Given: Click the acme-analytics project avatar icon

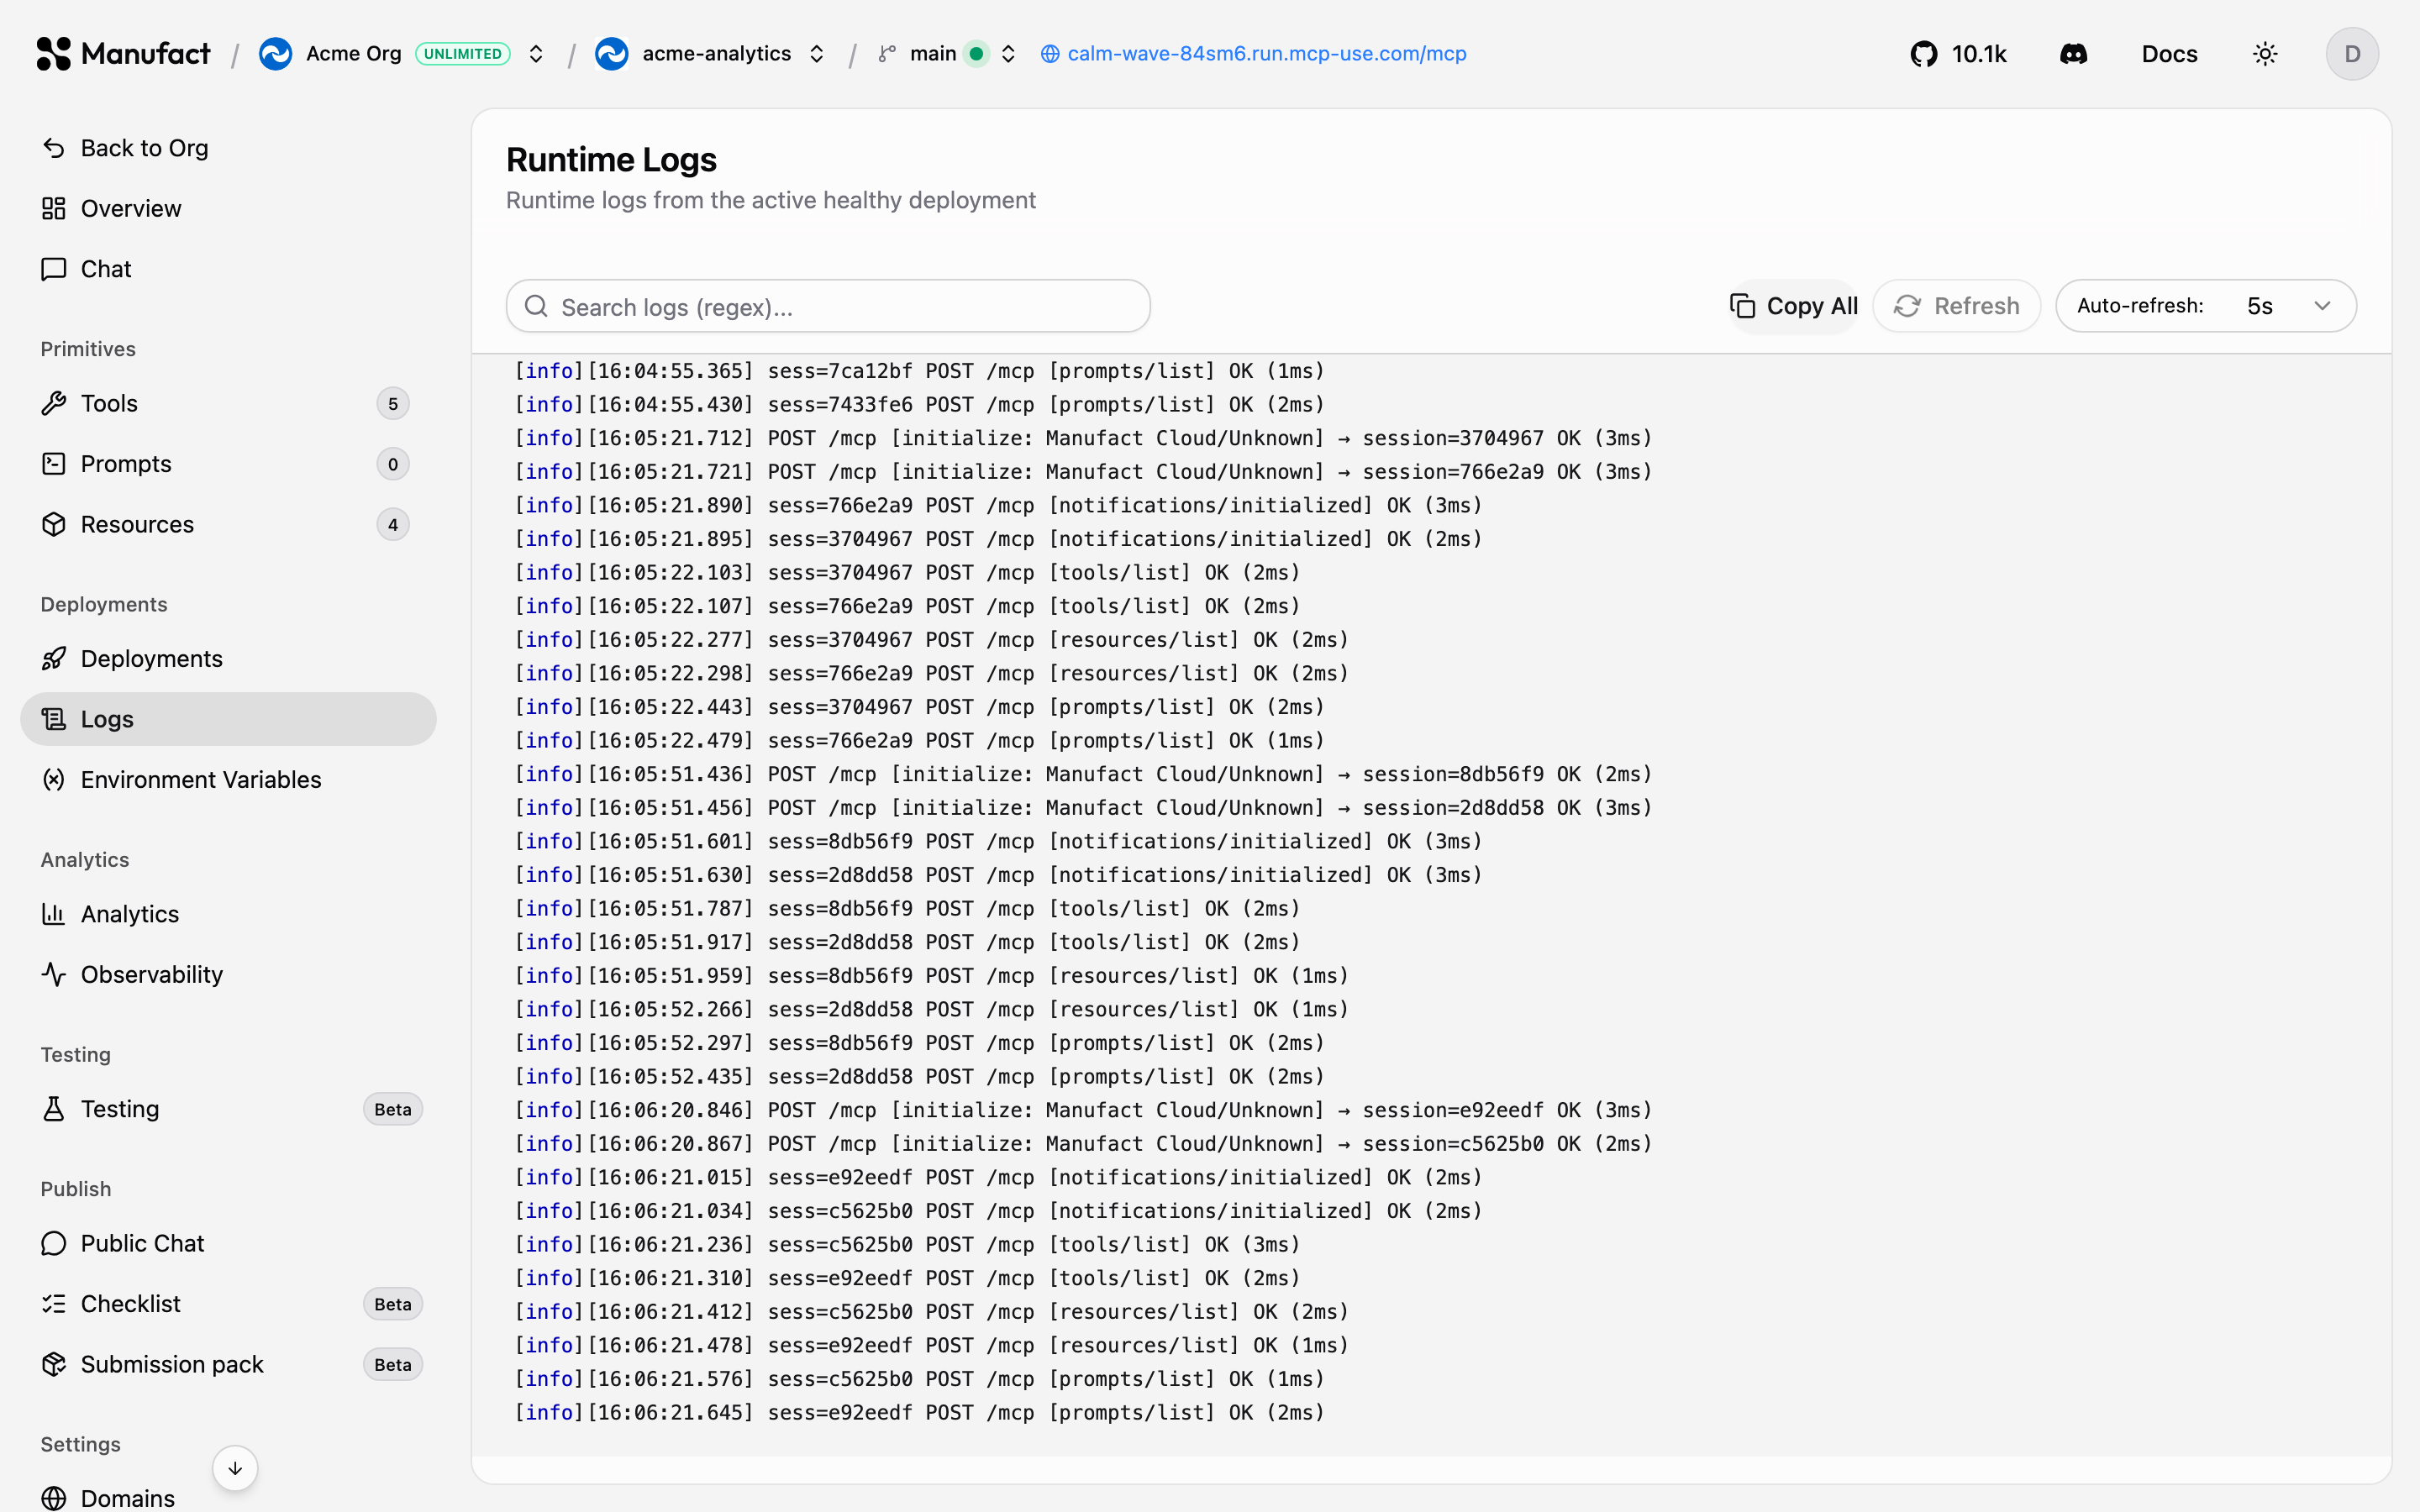Looking at the screenshot, I should click(611, 54).
